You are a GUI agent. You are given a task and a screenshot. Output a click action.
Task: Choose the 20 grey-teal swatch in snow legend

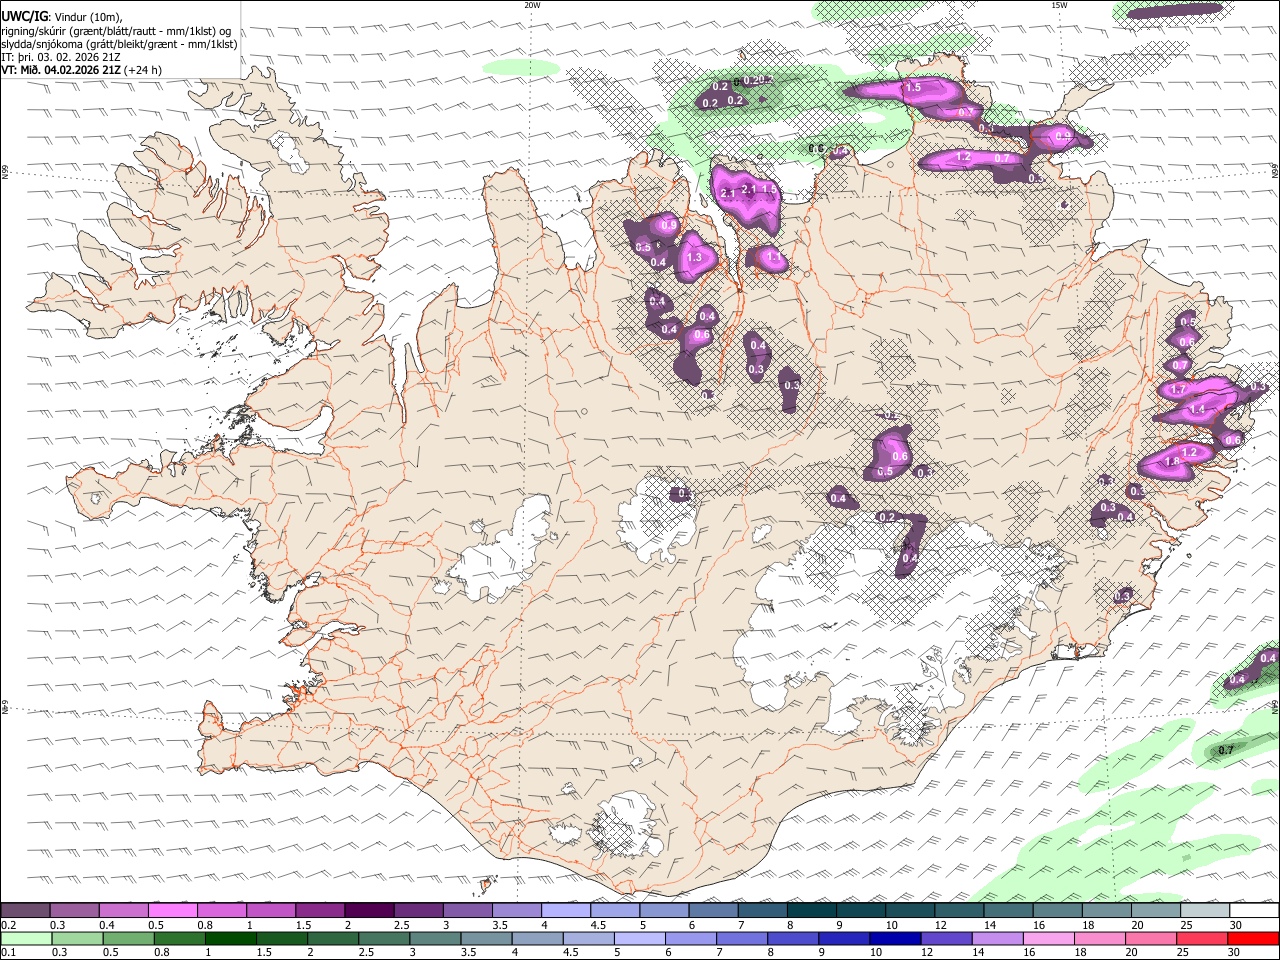(1157, 911)
